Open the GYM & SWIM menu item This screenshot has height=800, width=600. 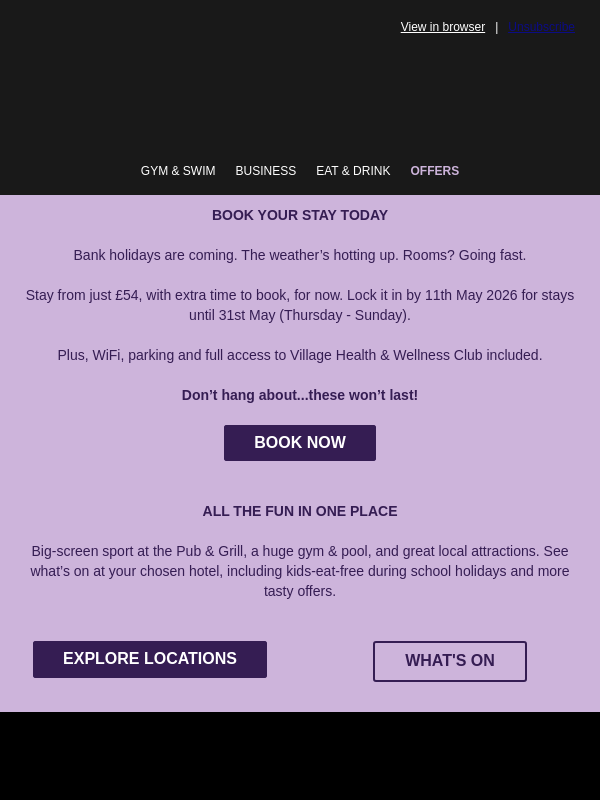click(178, 171)
